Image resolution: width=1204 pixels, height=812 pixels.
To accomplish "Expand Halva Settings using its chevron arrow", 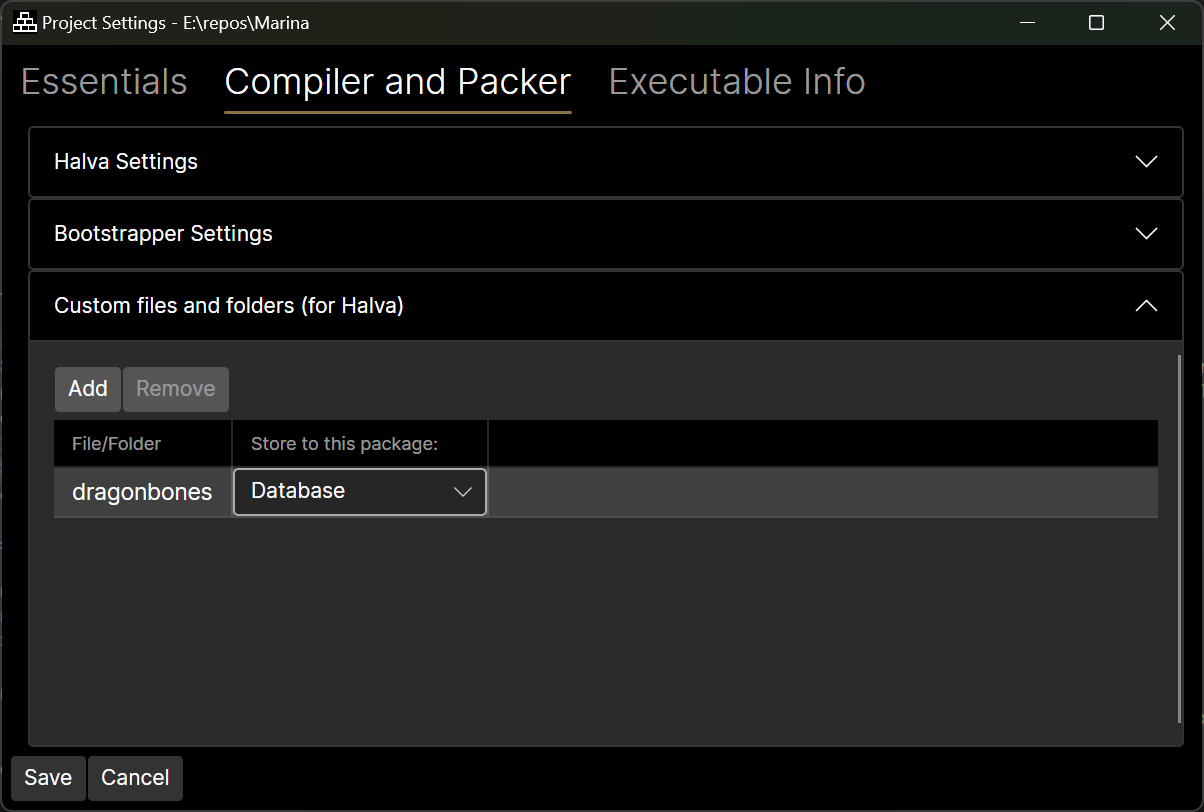I will tap(1146, 162).
